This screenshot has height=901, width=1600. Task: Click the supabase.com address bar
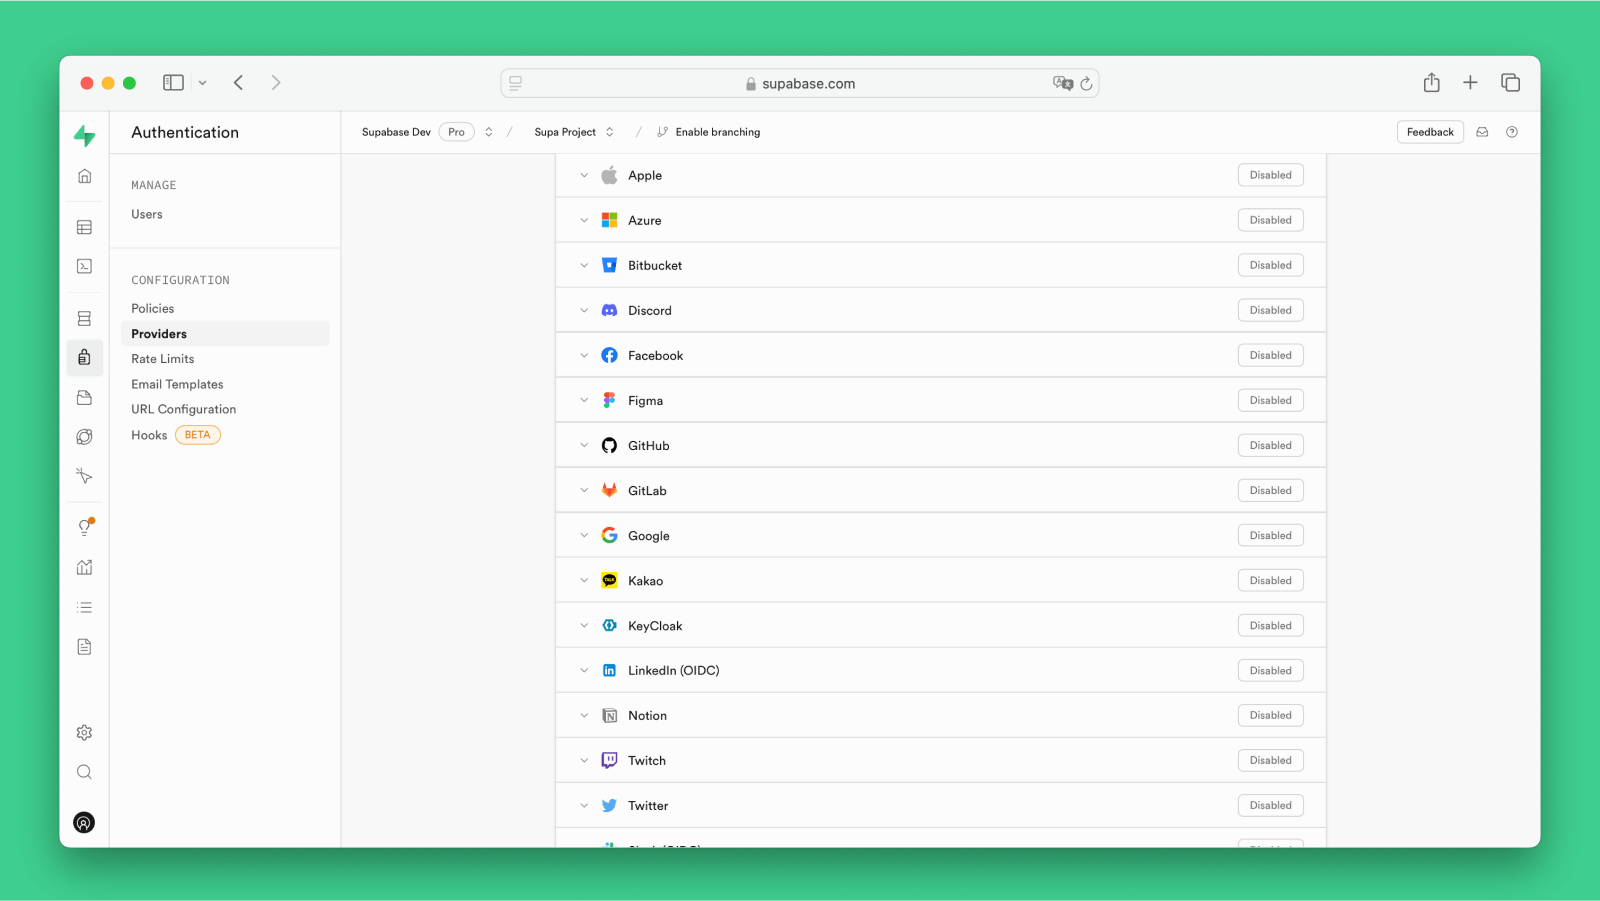point(800,83)
